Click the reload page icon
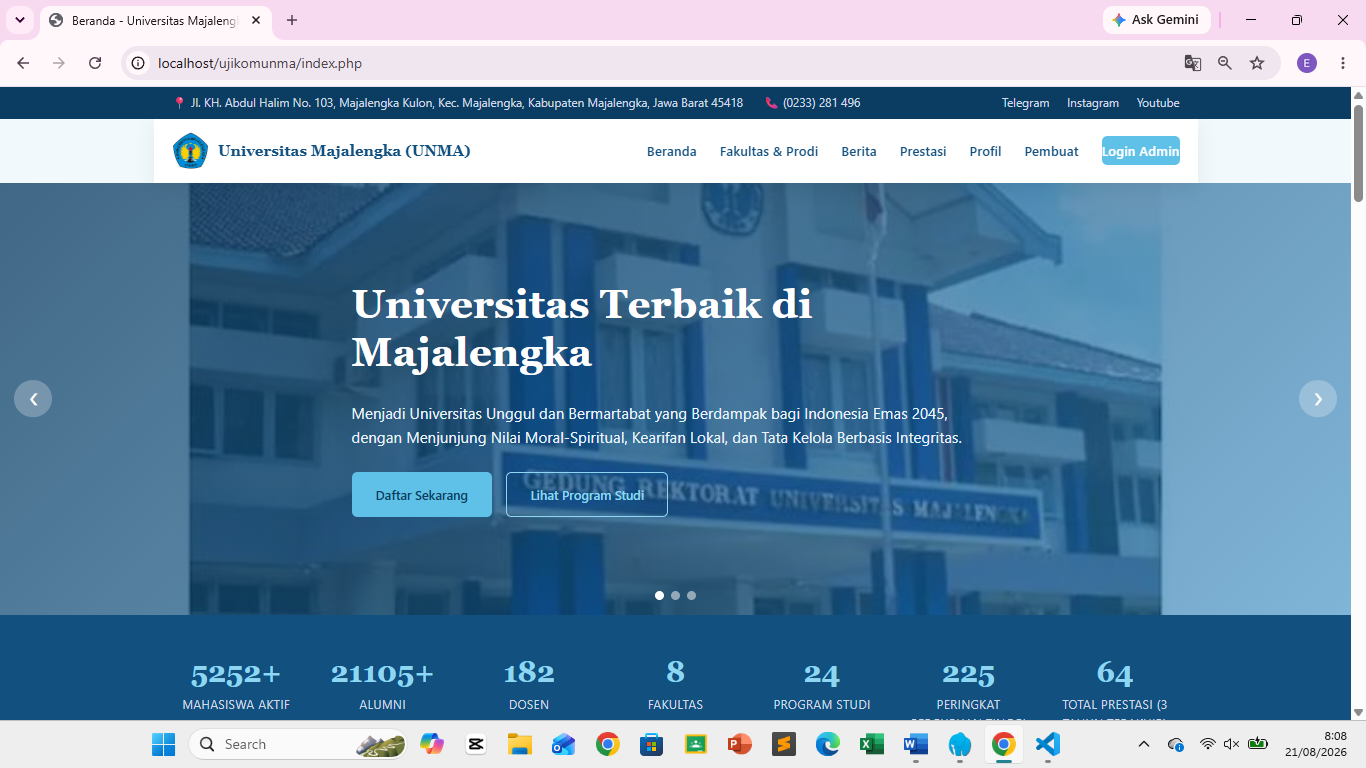Image resolution: width=1366 pixels, height=768 pixels. (x=95, y=63)
